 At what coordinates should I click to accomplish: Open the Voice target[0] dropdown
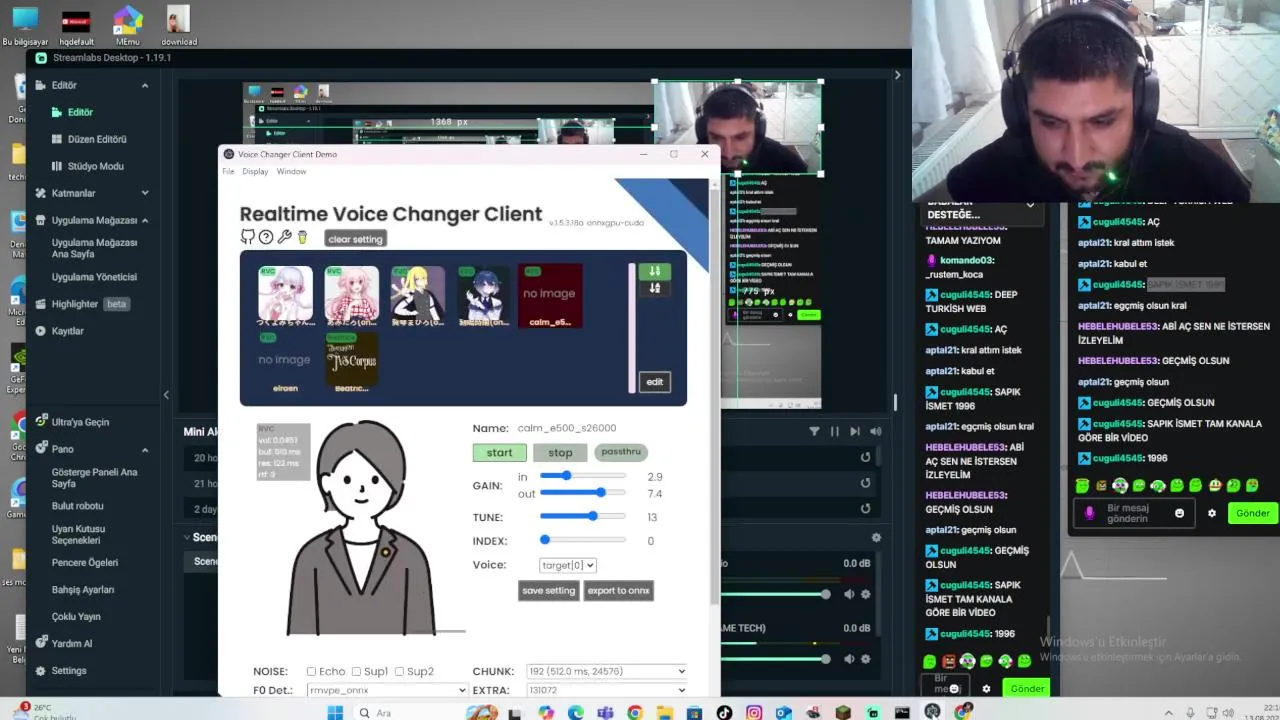[x=567, y=565]
